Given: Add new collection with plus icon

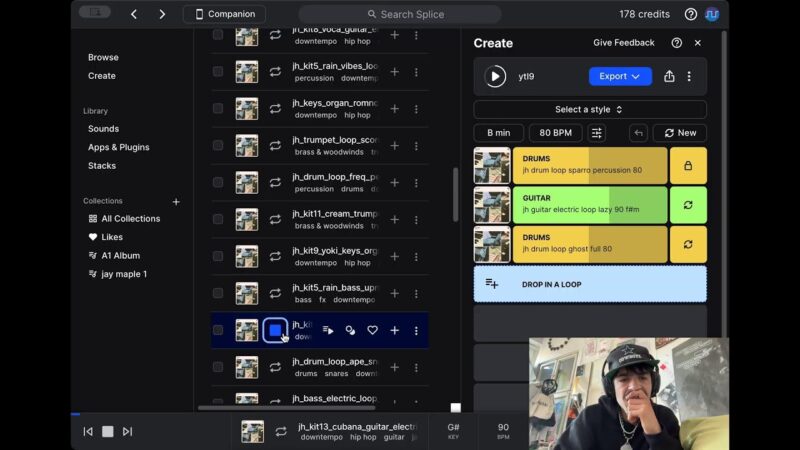Looking at the screenshot, I should 176,201.
